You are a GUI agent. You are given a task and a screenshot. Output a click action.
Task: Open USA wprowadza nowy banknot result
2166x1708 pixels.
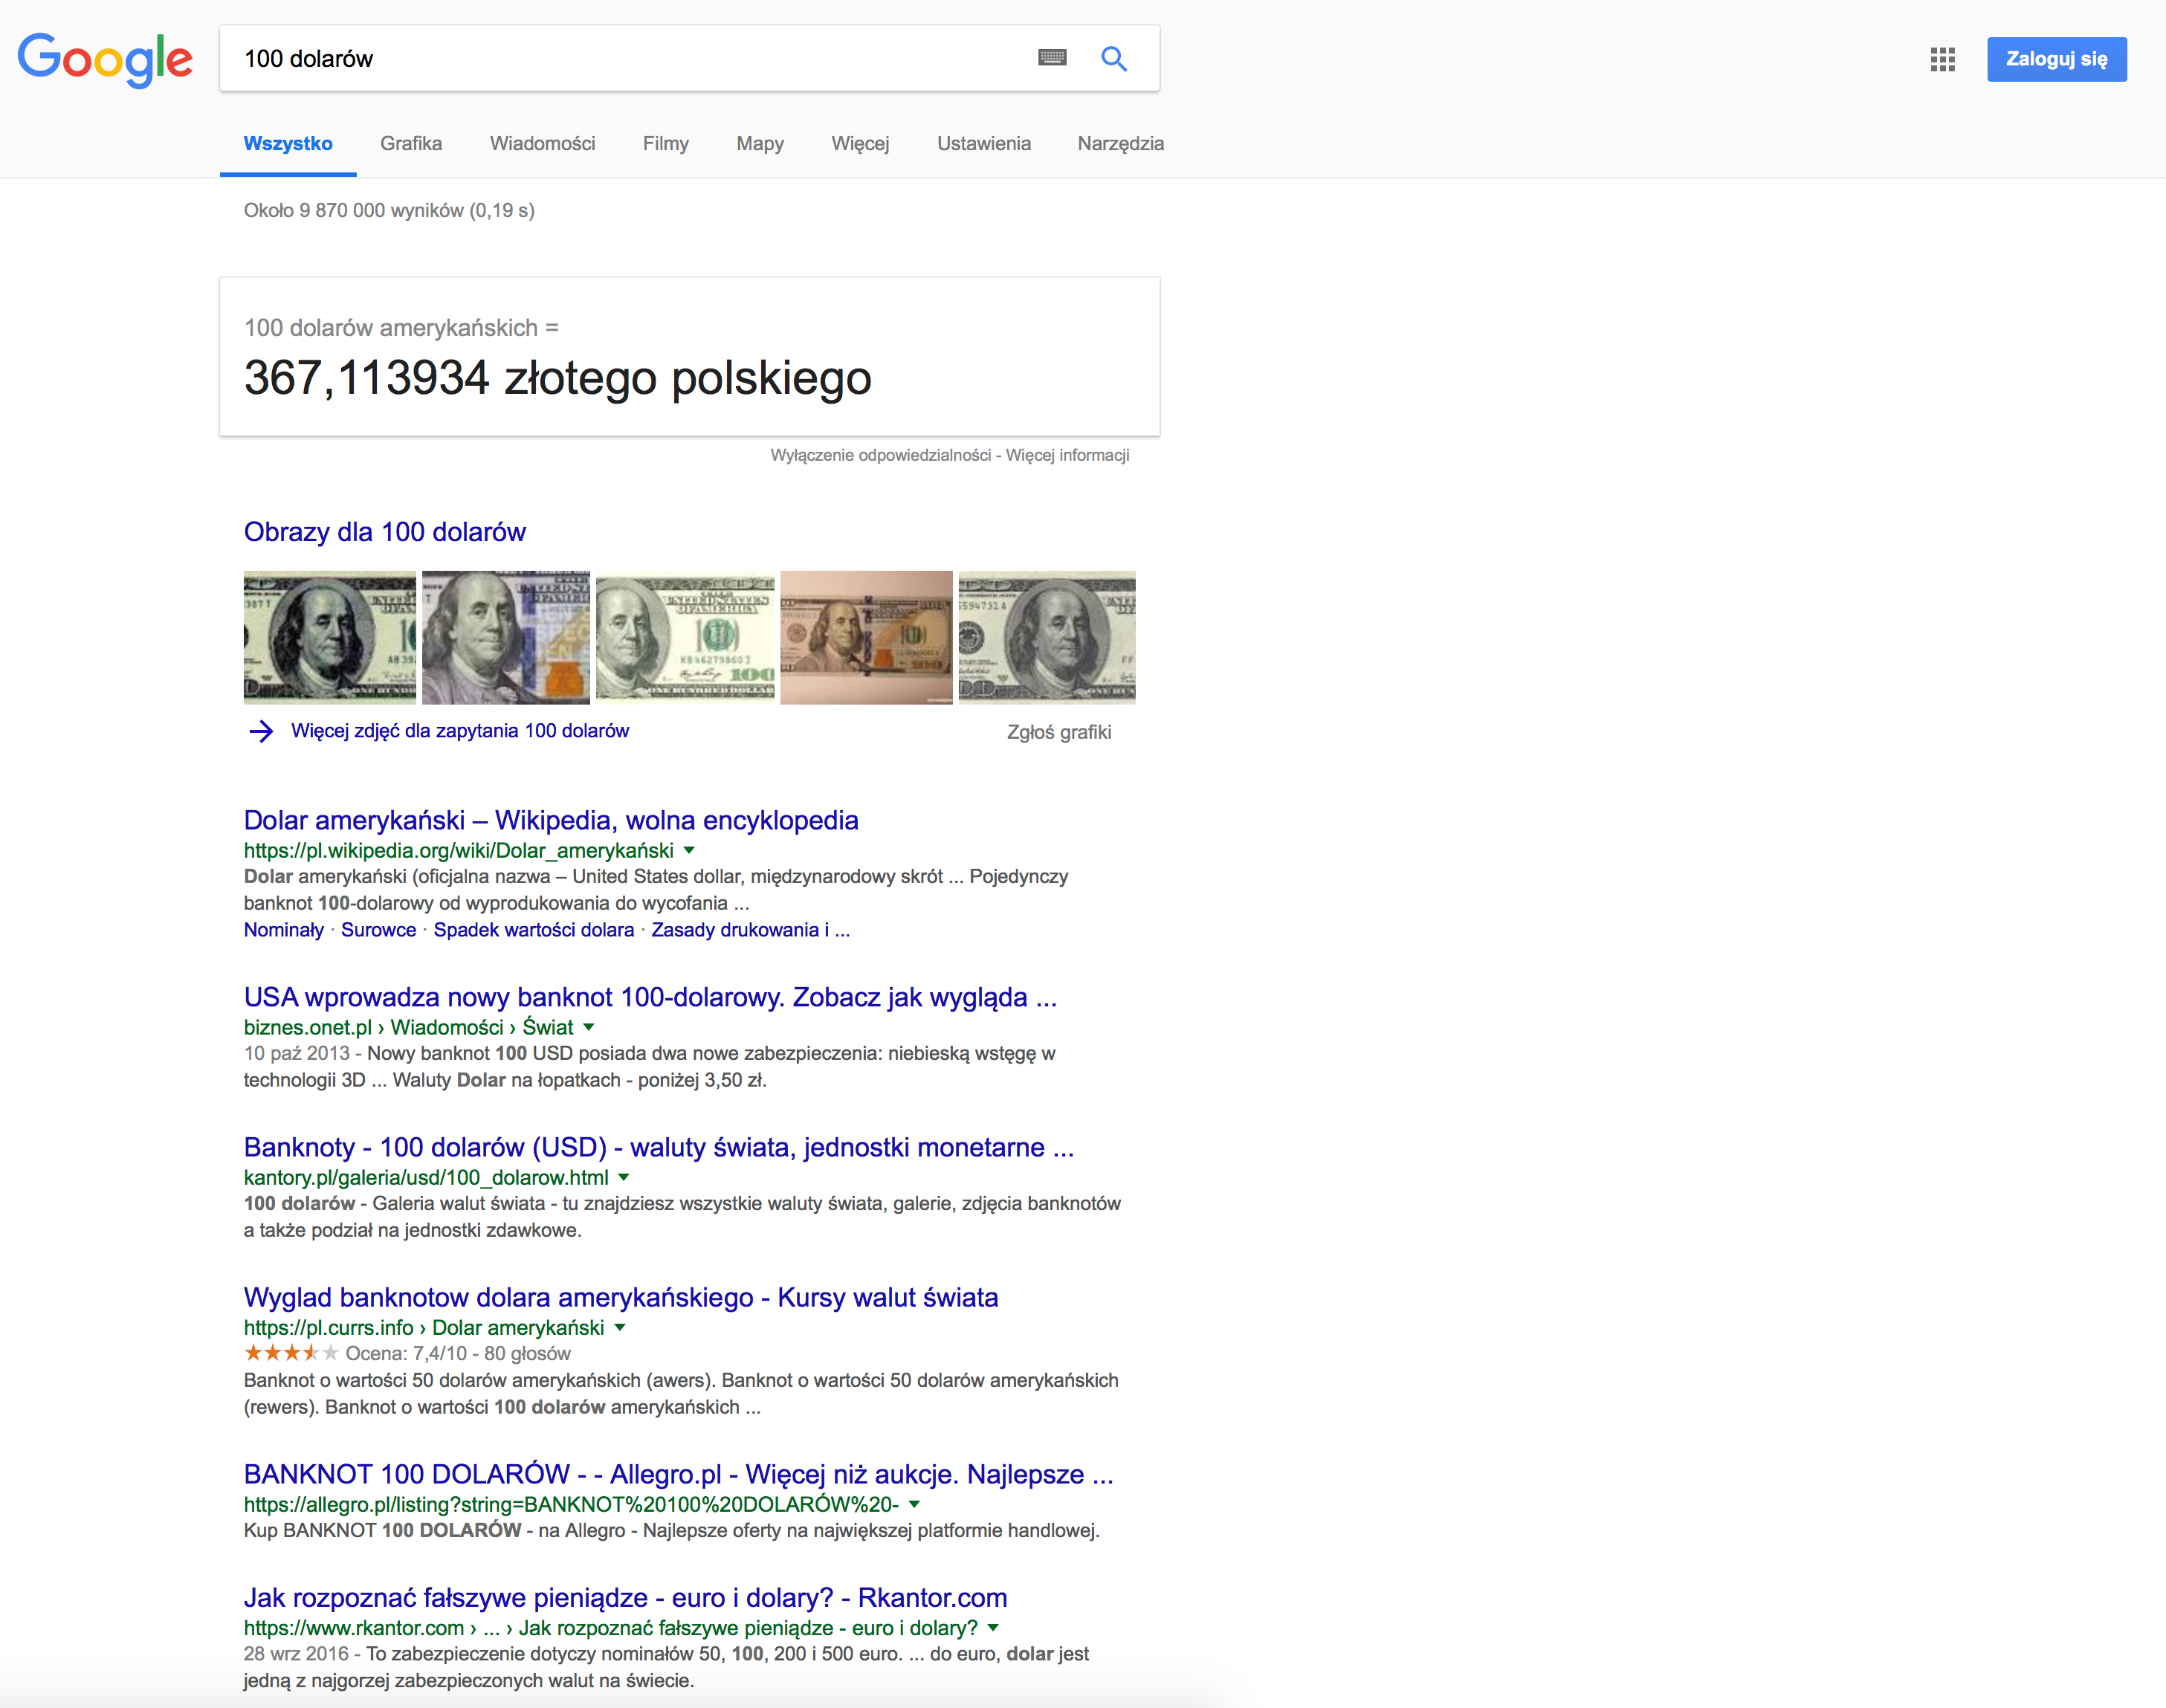tap(650, 997)
